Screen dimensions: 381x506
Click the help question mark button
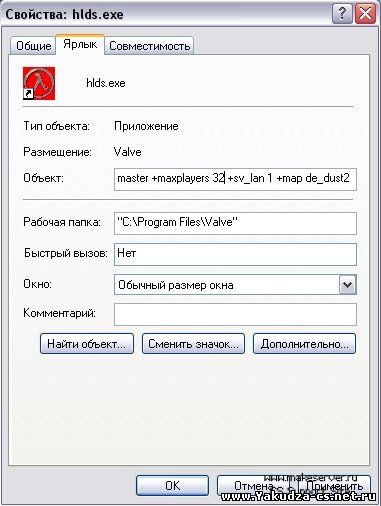tap(342, 14)
